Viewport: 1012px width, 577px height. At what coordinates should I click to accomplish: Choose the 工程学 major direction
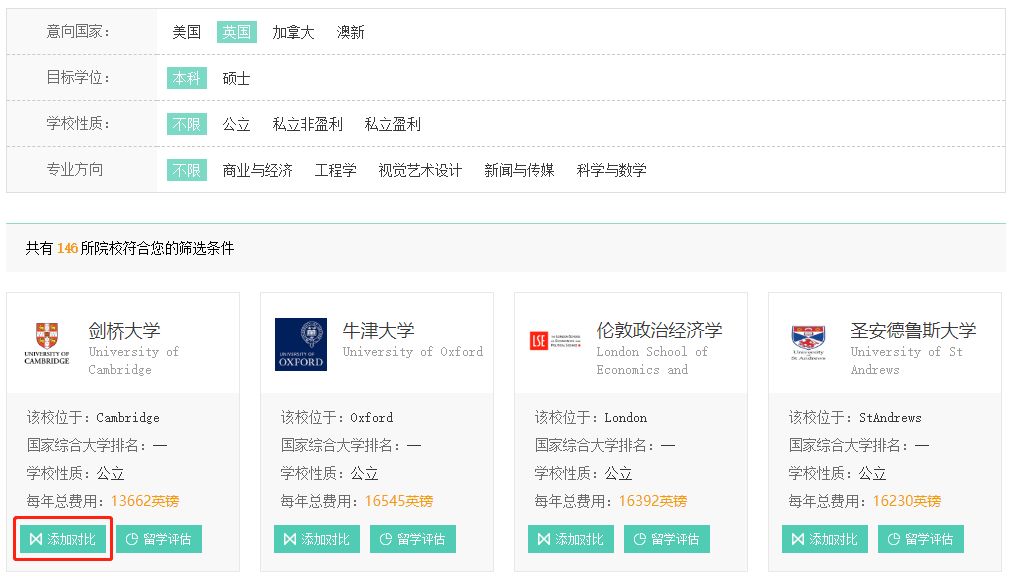[336, 170]
